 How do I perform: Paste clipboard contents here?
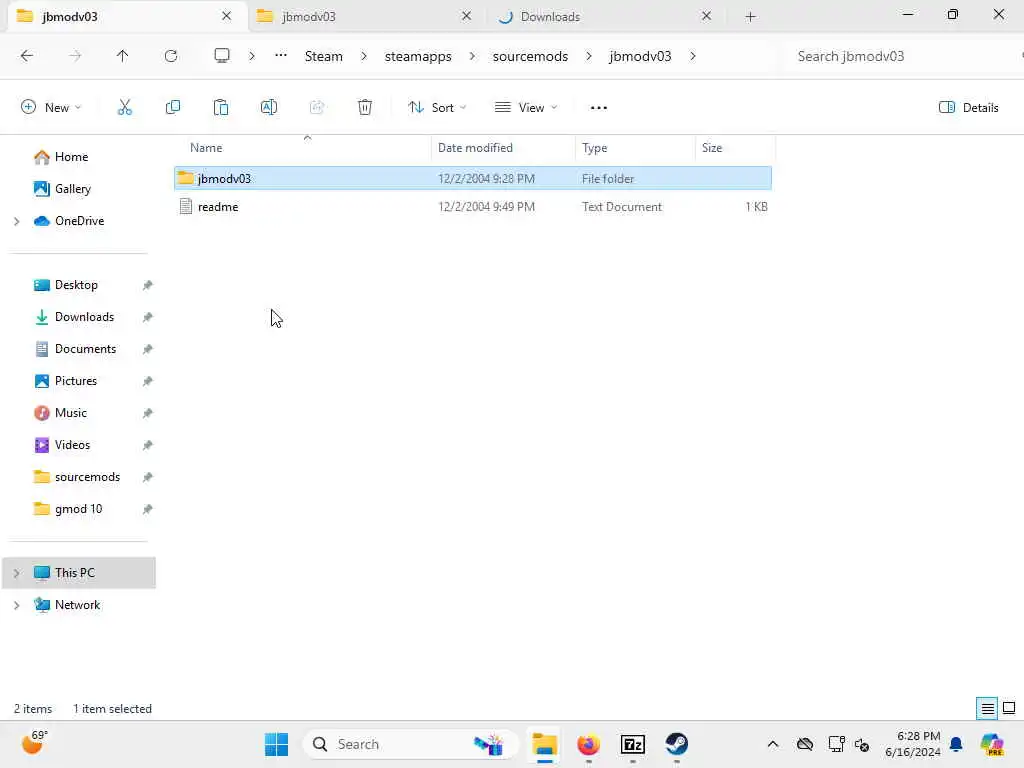coord(221,108)
